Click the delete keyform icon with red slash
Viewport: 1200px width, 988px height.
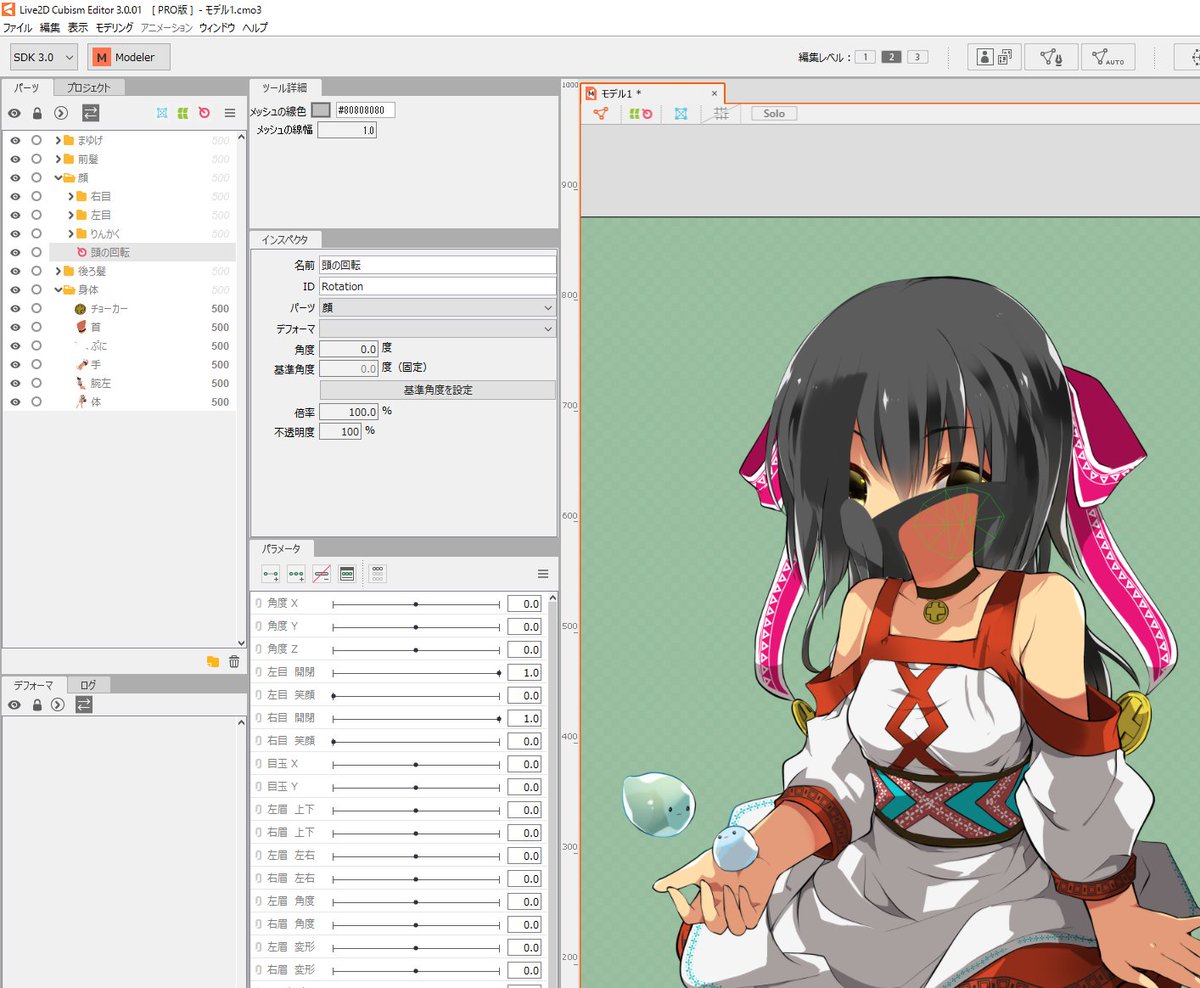pos(322,574)
